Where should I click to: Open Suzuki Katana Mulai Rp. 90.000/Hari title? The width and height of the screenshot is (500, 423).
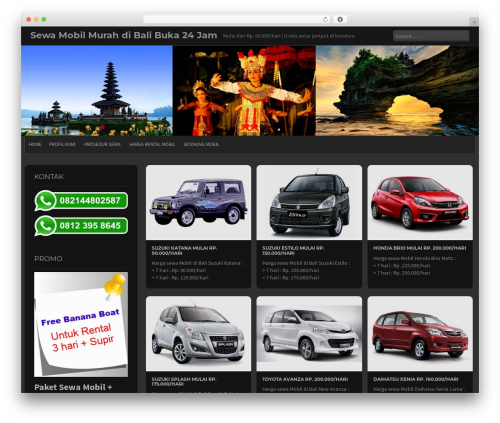tap(184, 250)
